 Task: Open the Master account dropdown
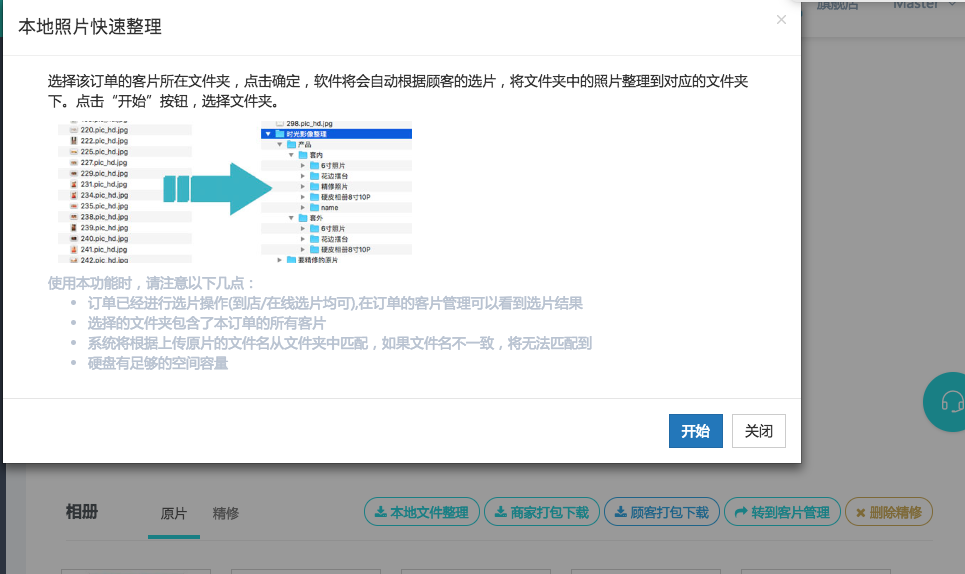tap(915, 5)
